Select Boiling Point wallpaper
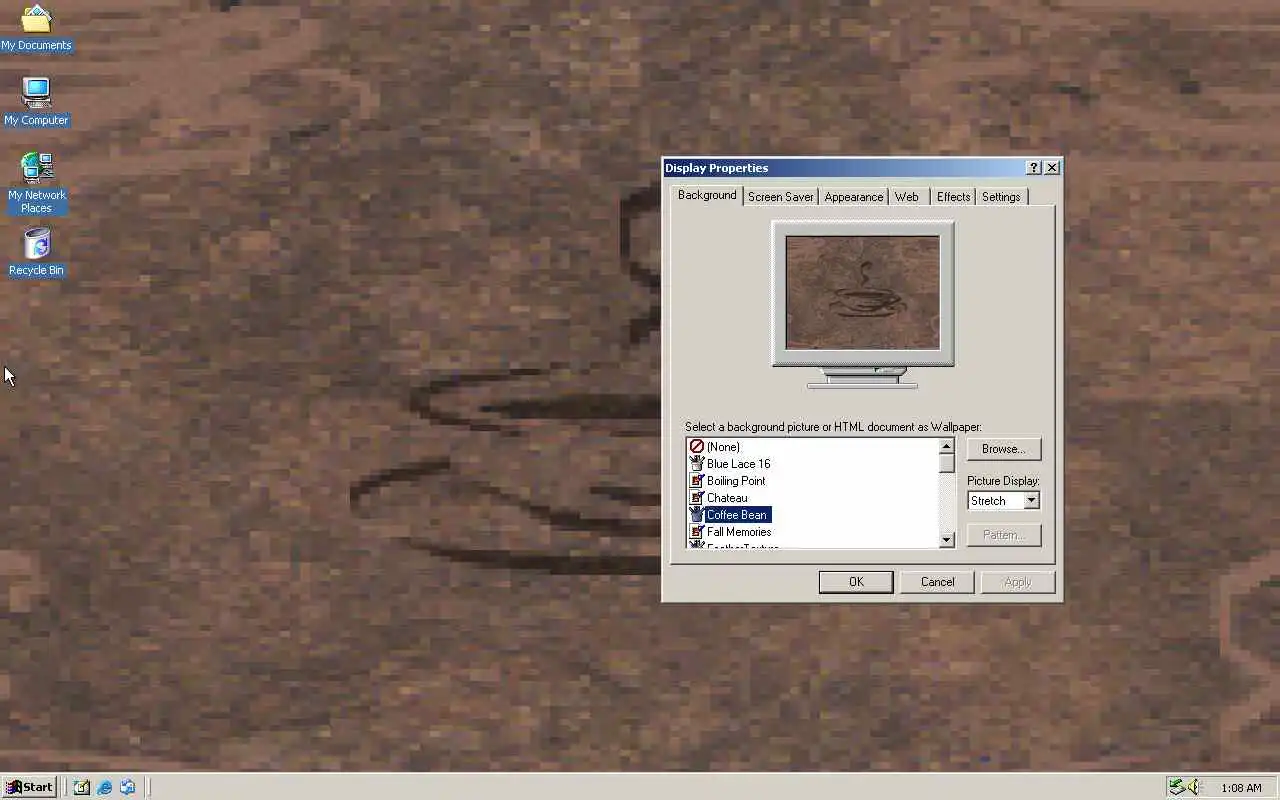 tap(736, 481)
